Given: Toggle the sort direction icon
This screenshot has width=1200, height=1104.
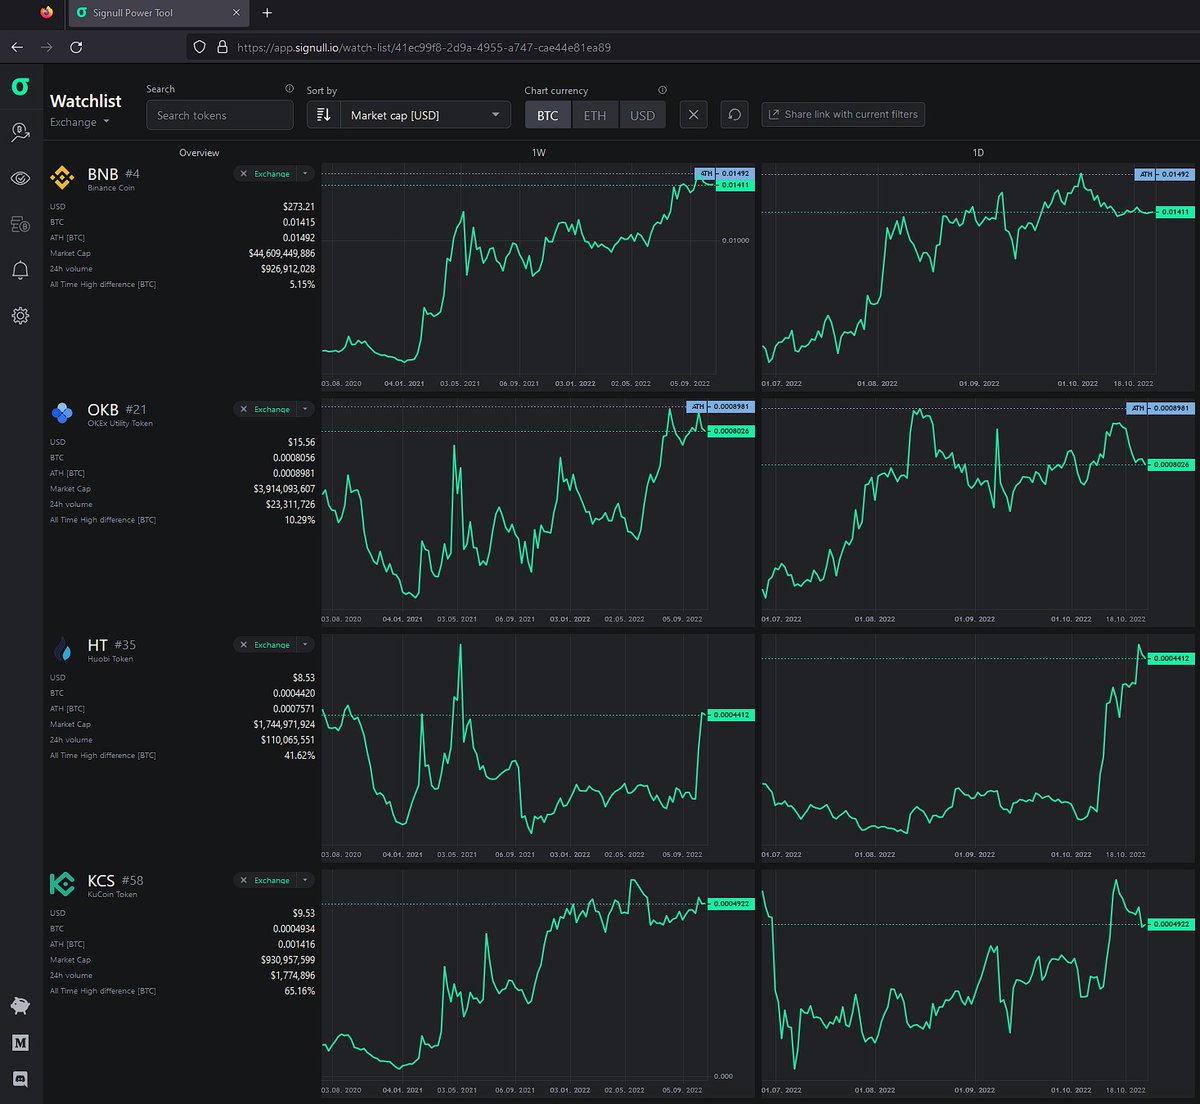Looking at the screenshot, I should (x=324, y=115).
